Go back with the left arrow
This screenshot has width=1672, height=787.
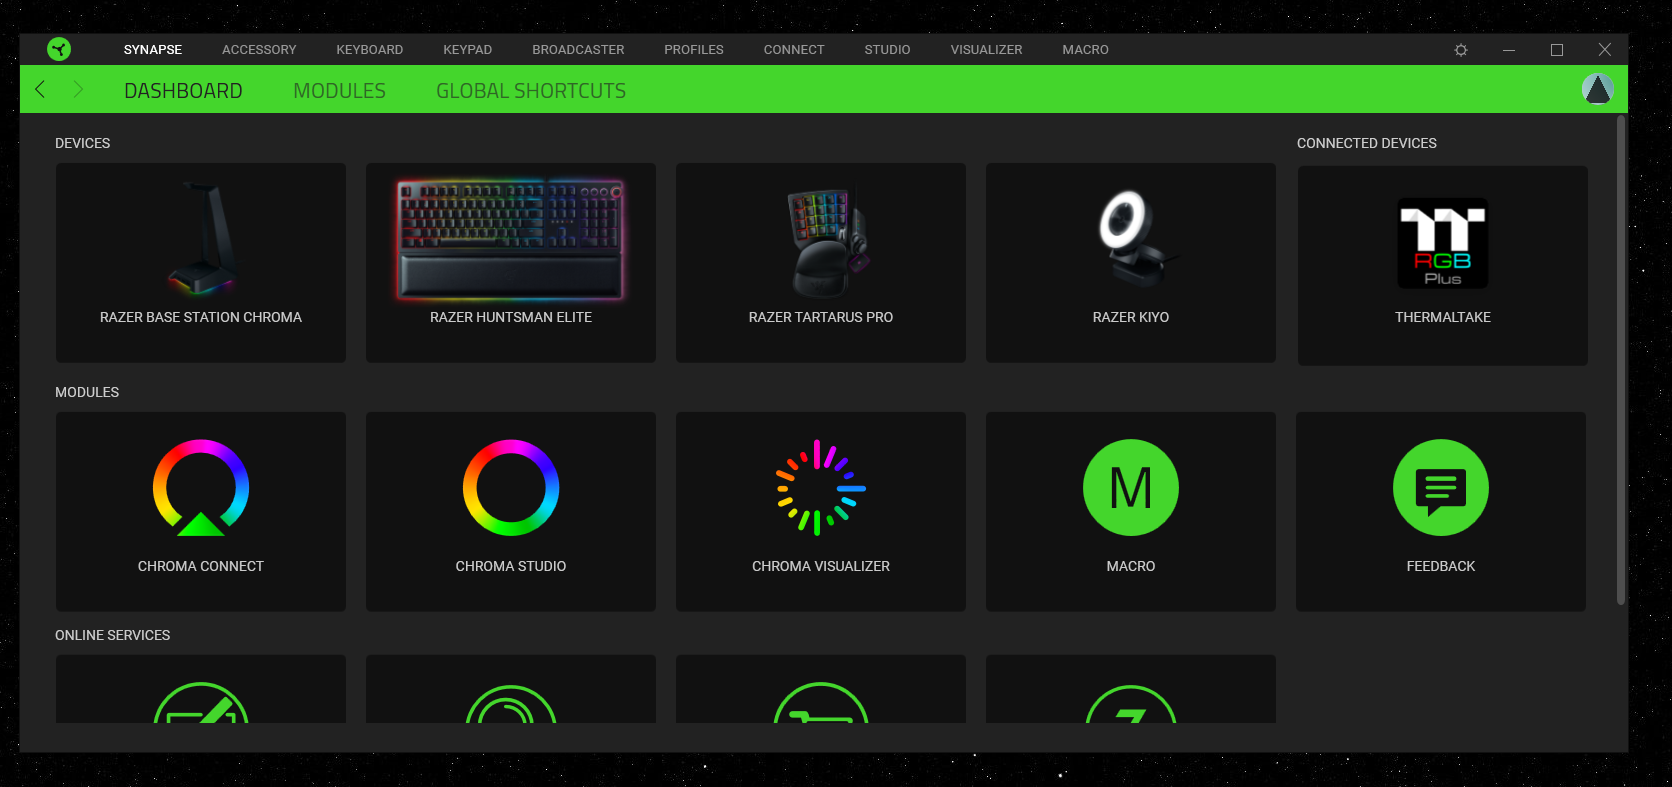pos(40,89)
